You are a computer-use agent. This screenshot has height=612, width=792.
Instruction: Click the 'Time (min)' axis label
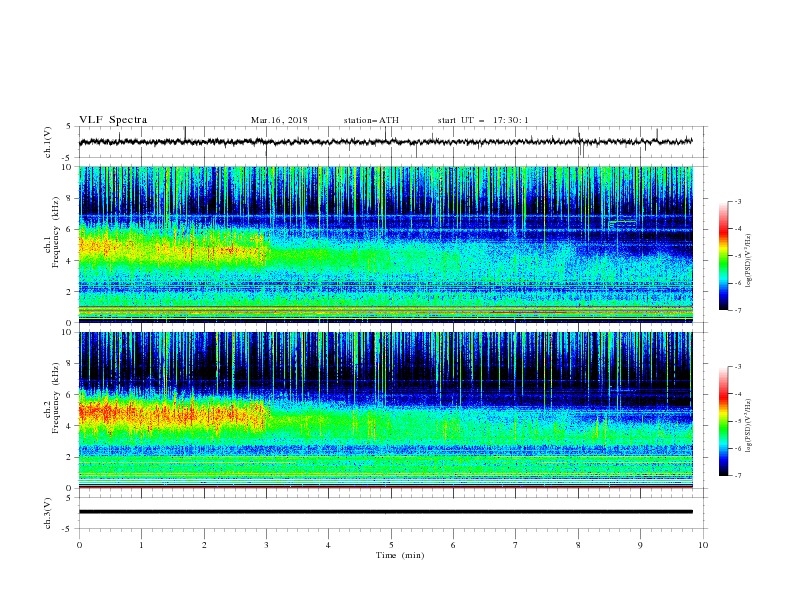tap(400, 555)
